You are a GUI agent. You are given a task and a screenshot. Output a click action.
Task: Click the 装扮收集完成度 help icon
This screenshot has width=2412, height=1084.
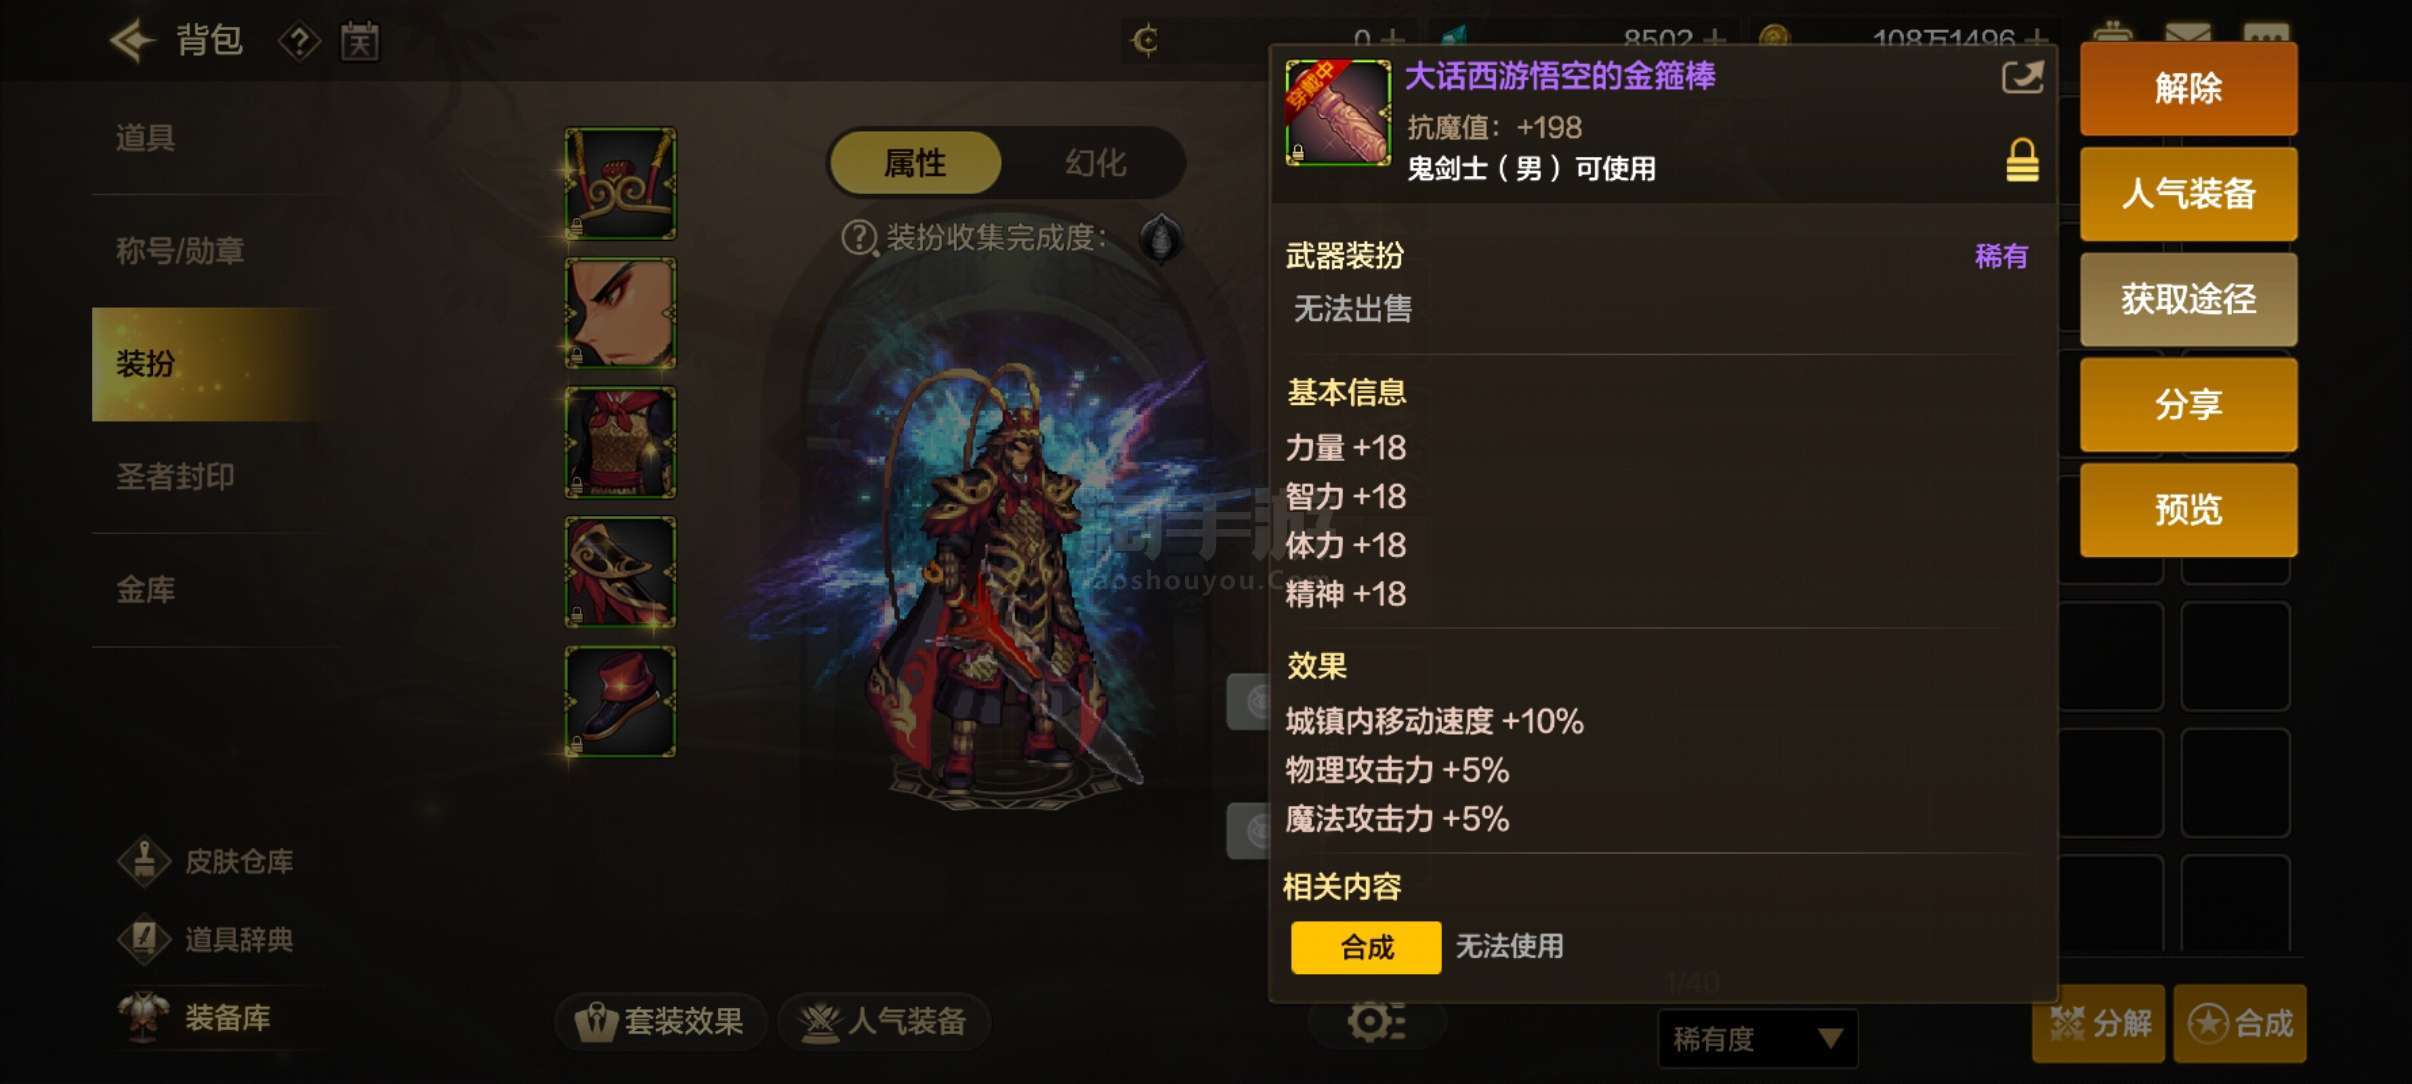[859, 238]
